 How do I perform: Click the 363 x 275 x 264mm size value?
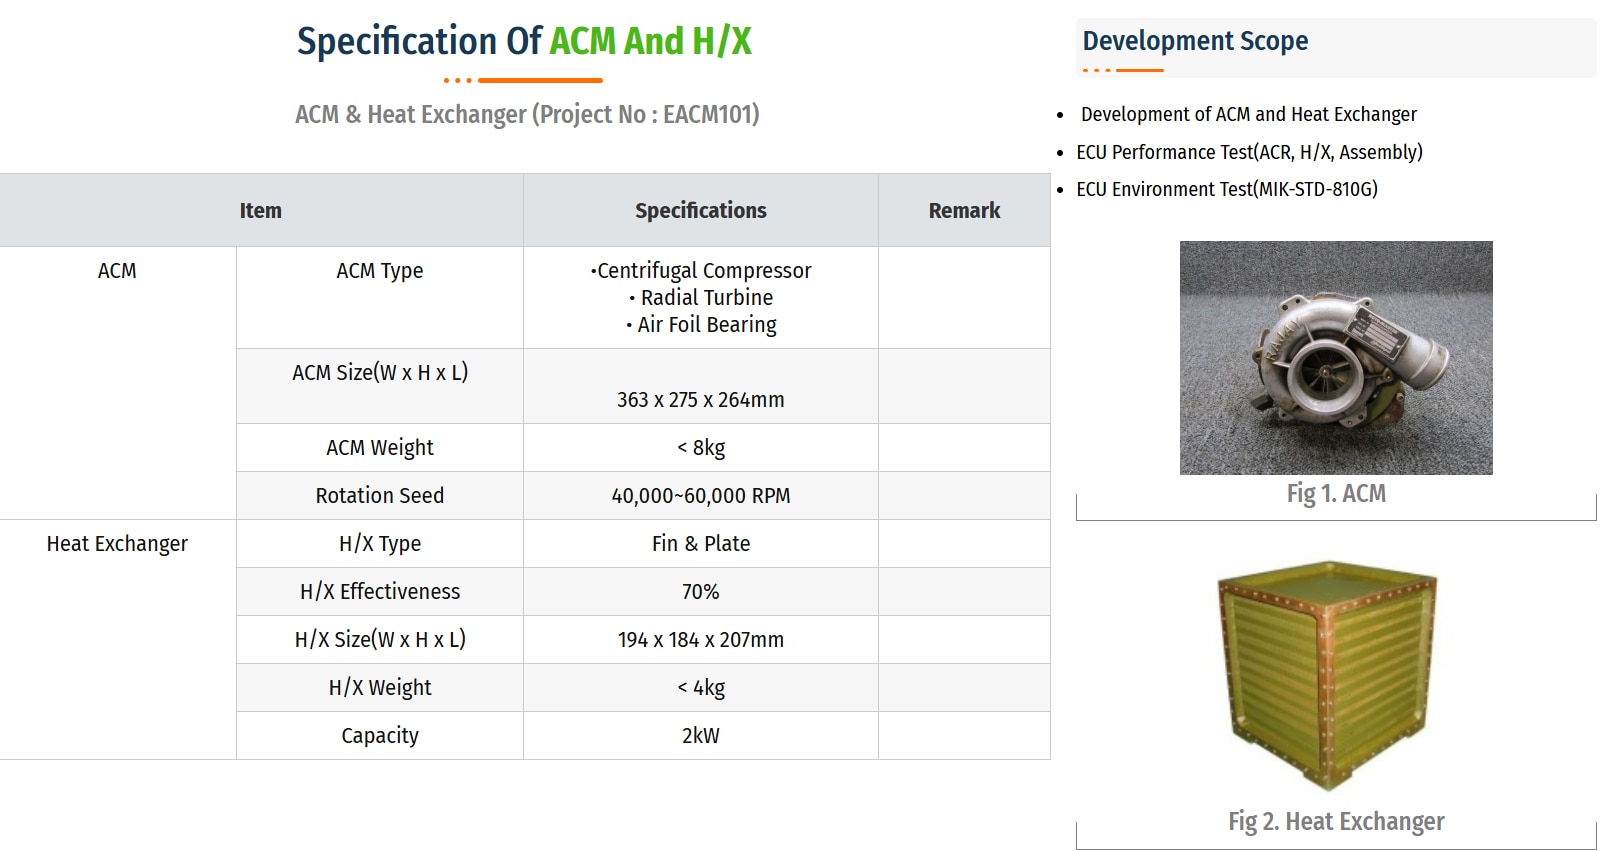tap(701, 399)
